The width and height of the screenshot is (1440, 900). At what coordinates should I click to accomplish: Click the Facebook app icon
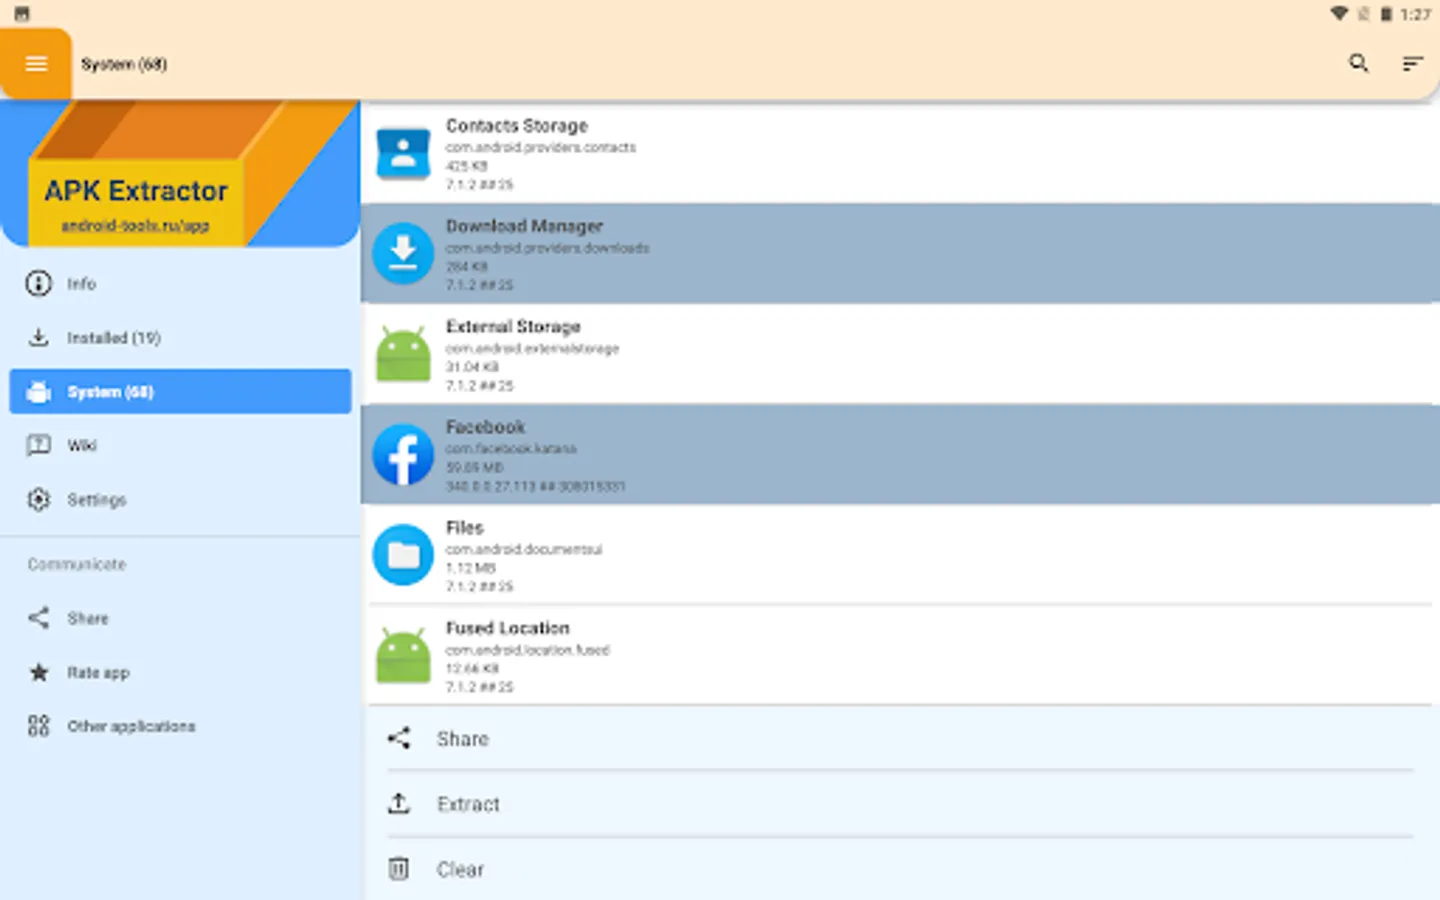(x=403, y=454)
